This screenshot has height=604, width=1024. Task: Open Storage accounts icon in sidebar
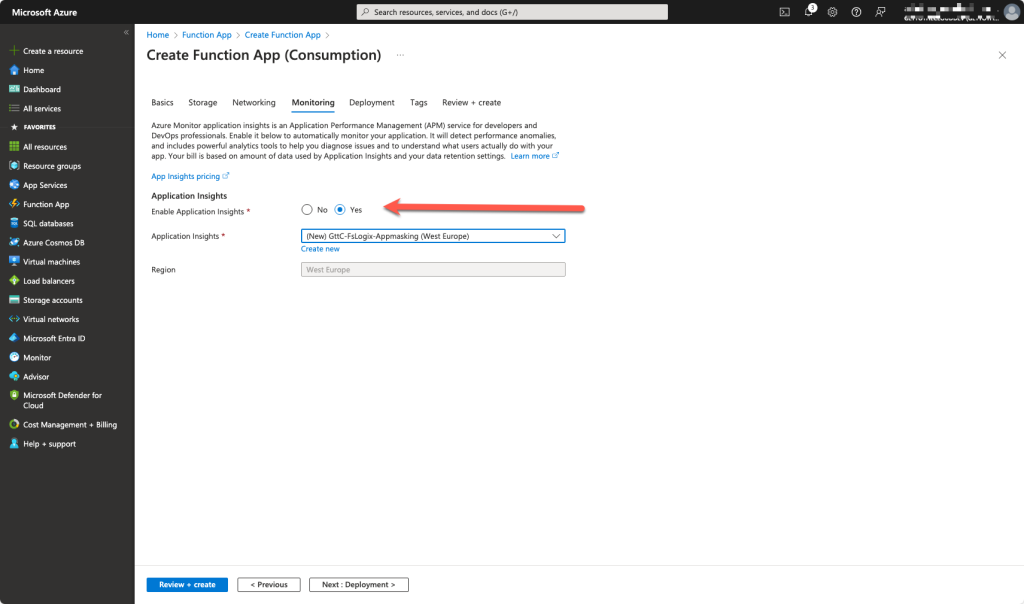(14, 300)
